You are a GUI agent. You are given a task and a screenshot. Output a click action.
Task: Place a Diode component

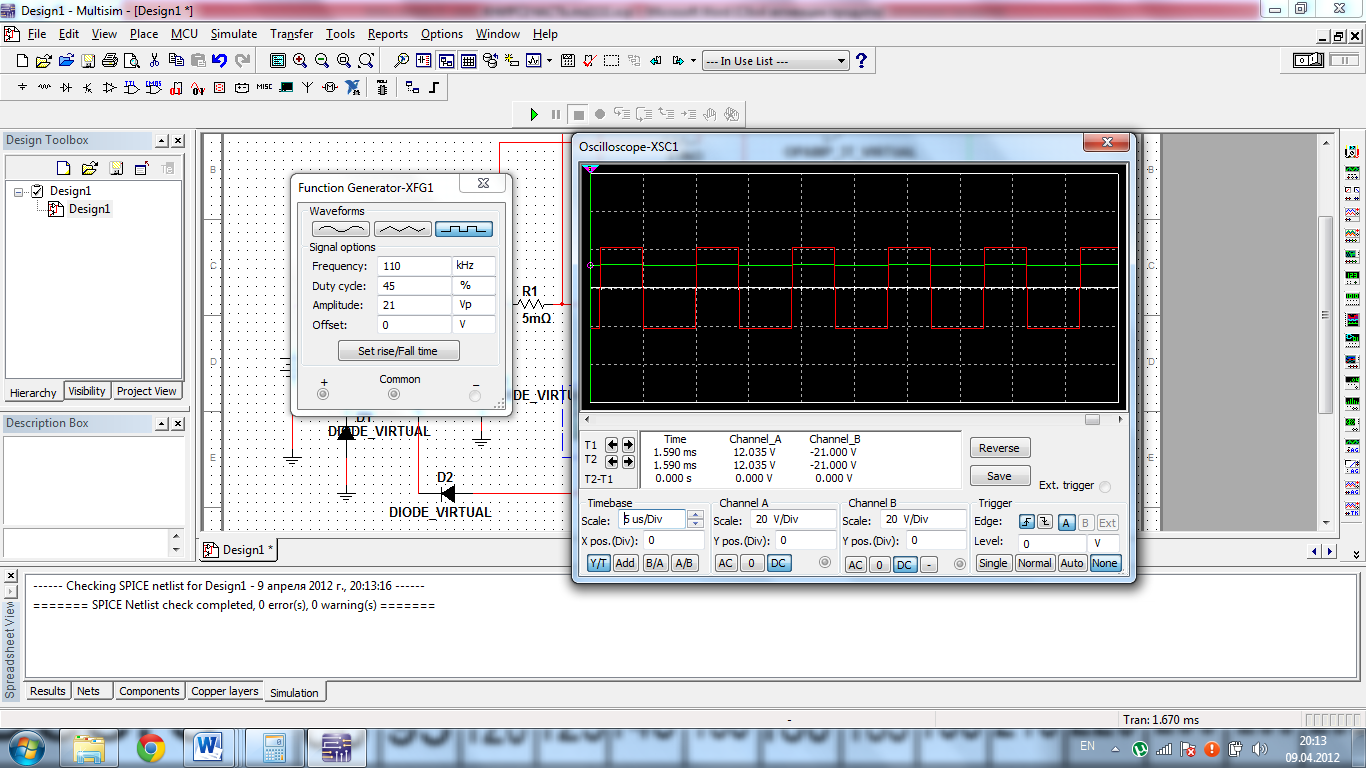66,87
